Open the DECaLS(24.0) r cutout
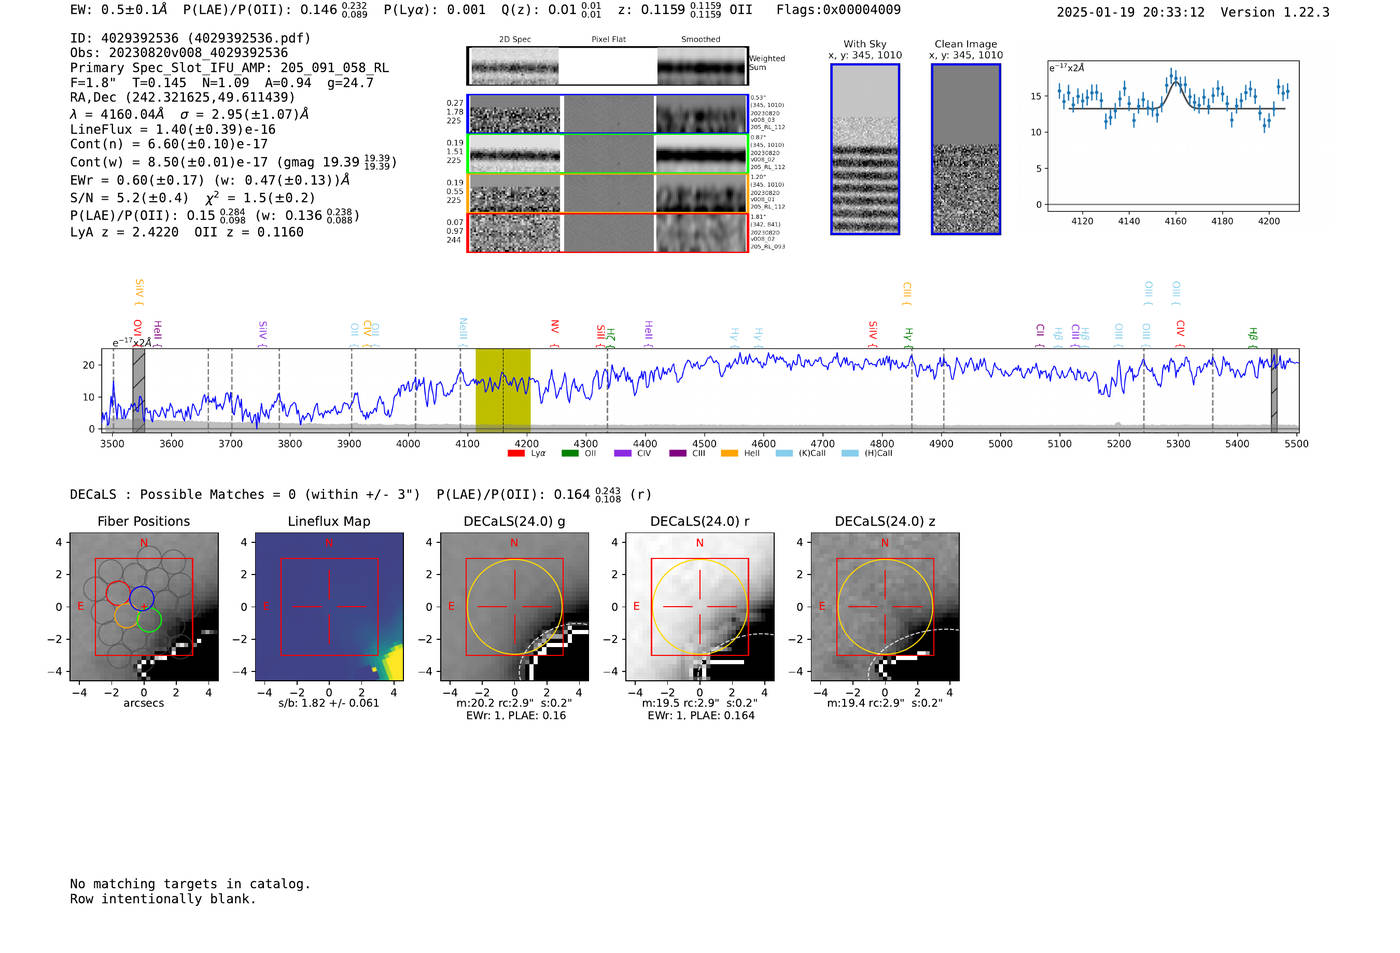Image resolution: width=1400 pixels, height=953 pixels. pos(699,607)
